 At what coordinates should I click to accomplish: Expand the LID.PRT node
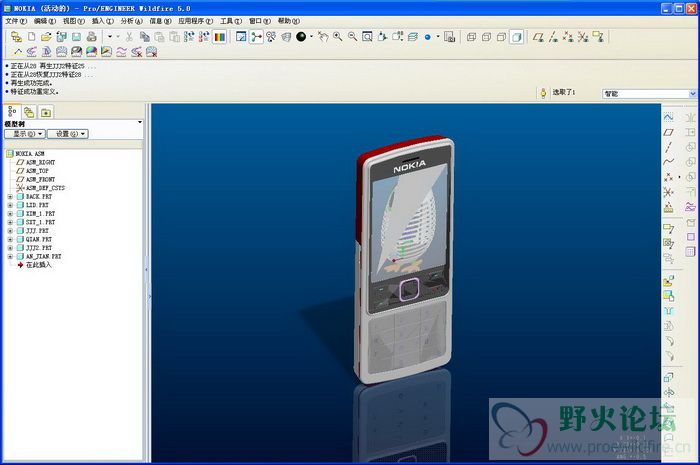pyautogui.click(x=10, y=205)
